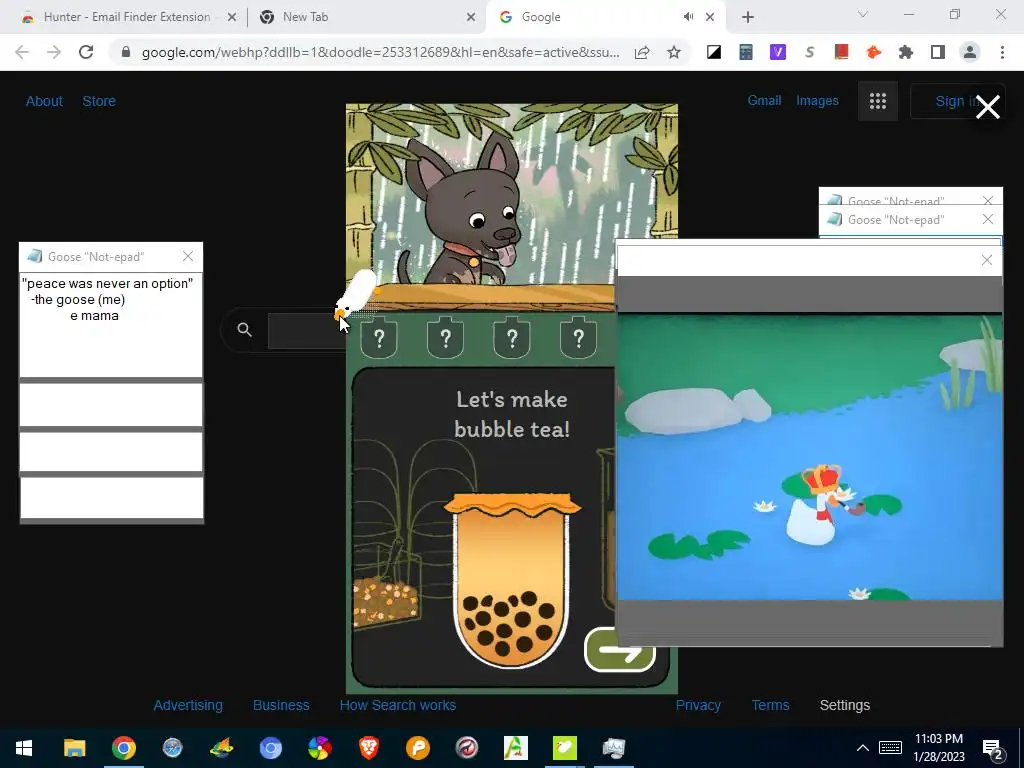Open the Chrome profile avatar

point(970,52)
